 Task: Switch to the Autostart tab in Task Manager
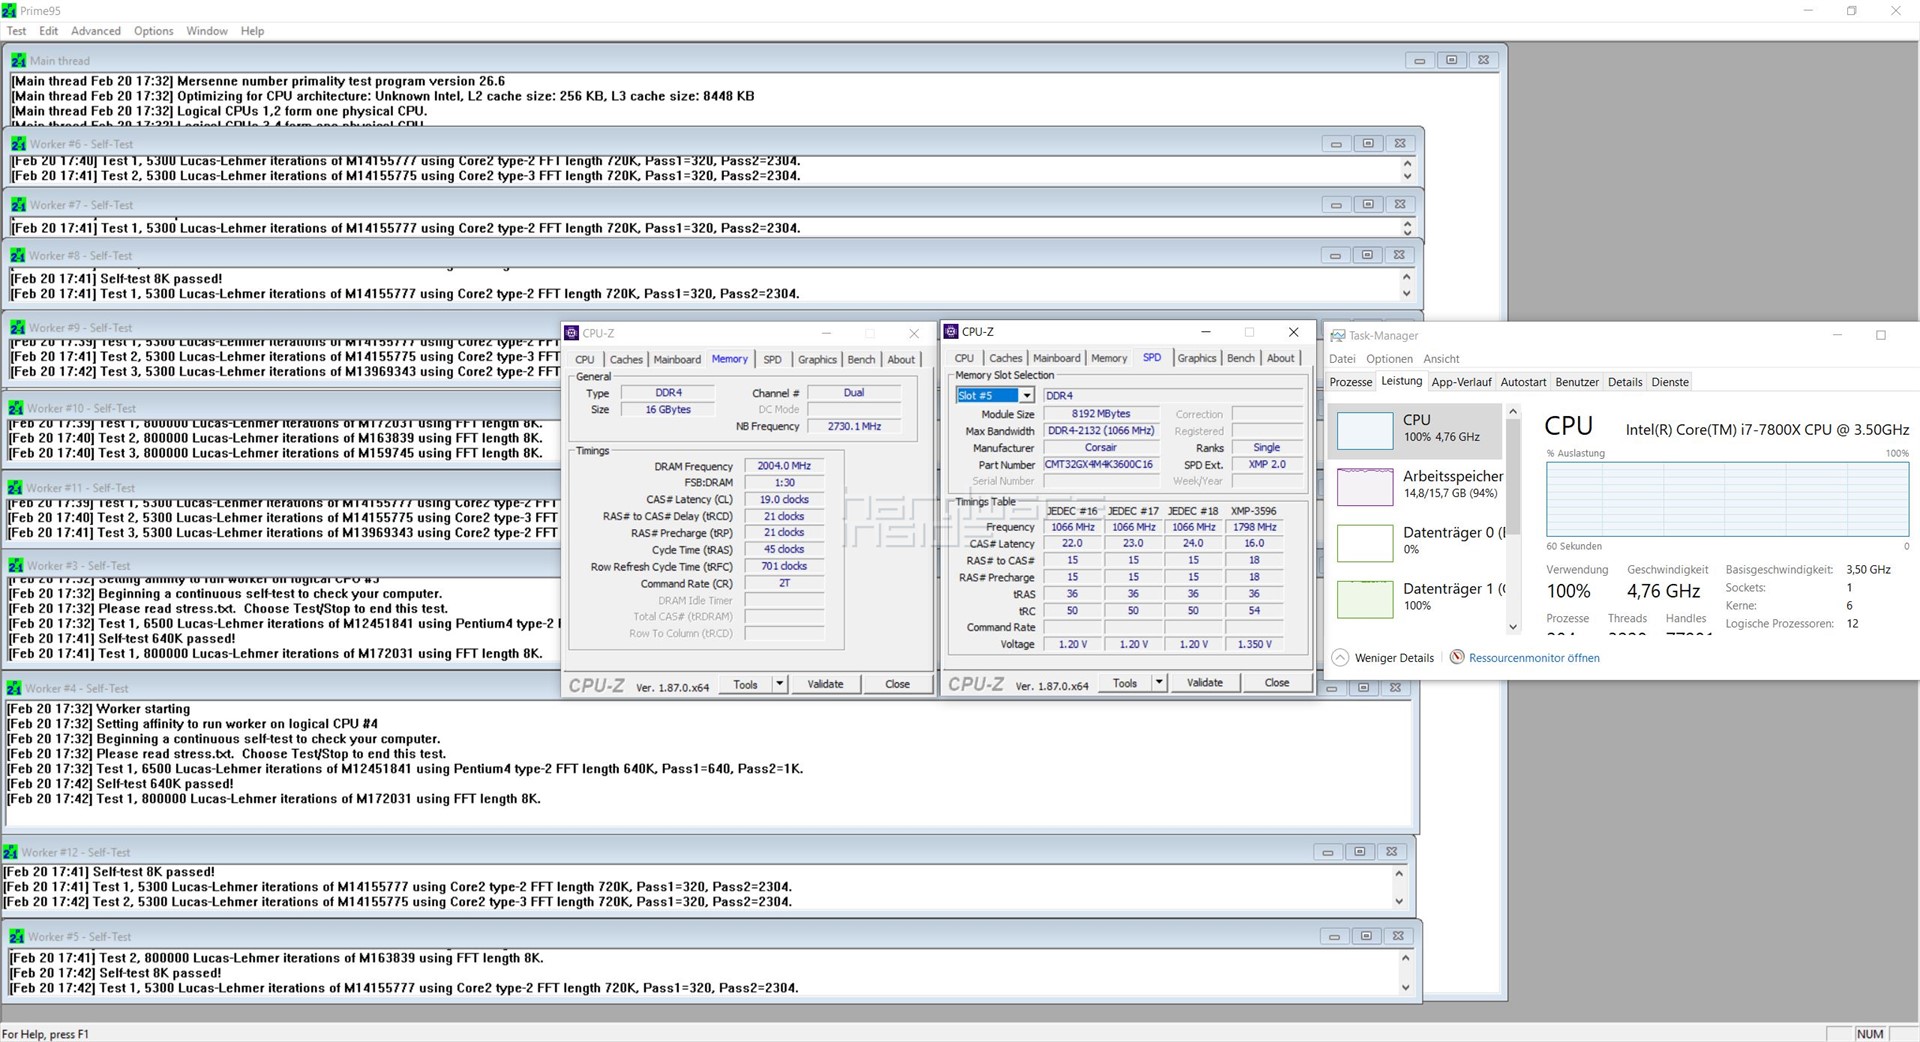[1522, 382]
